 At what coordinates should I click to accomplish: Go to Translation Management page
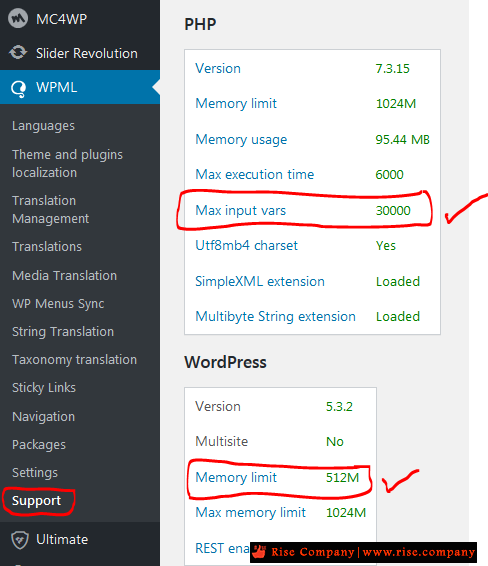(50, 209)
